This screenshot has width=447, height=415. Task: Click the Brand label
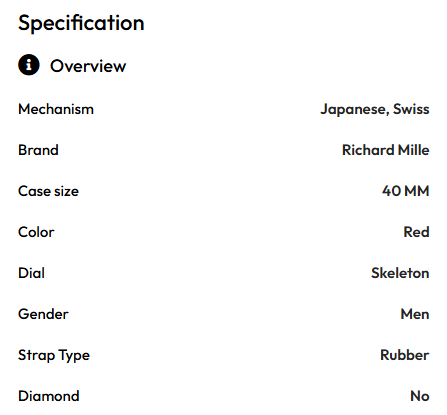click(x=38, y=150)
